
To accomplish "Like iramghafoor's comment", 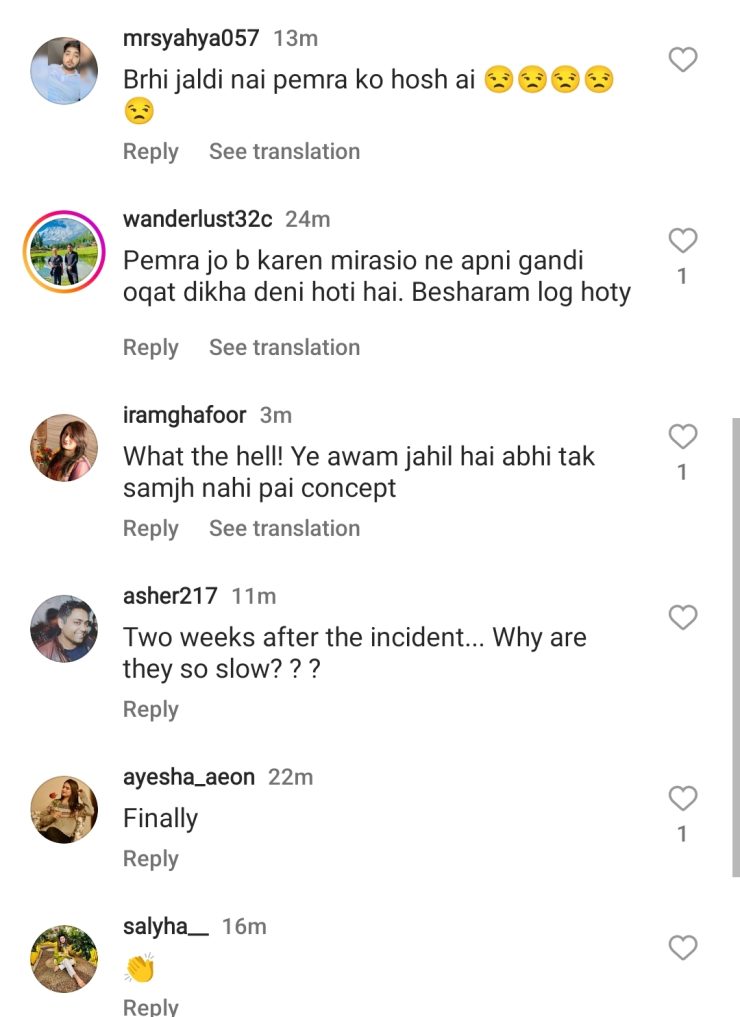I will [x=682, y=437].
